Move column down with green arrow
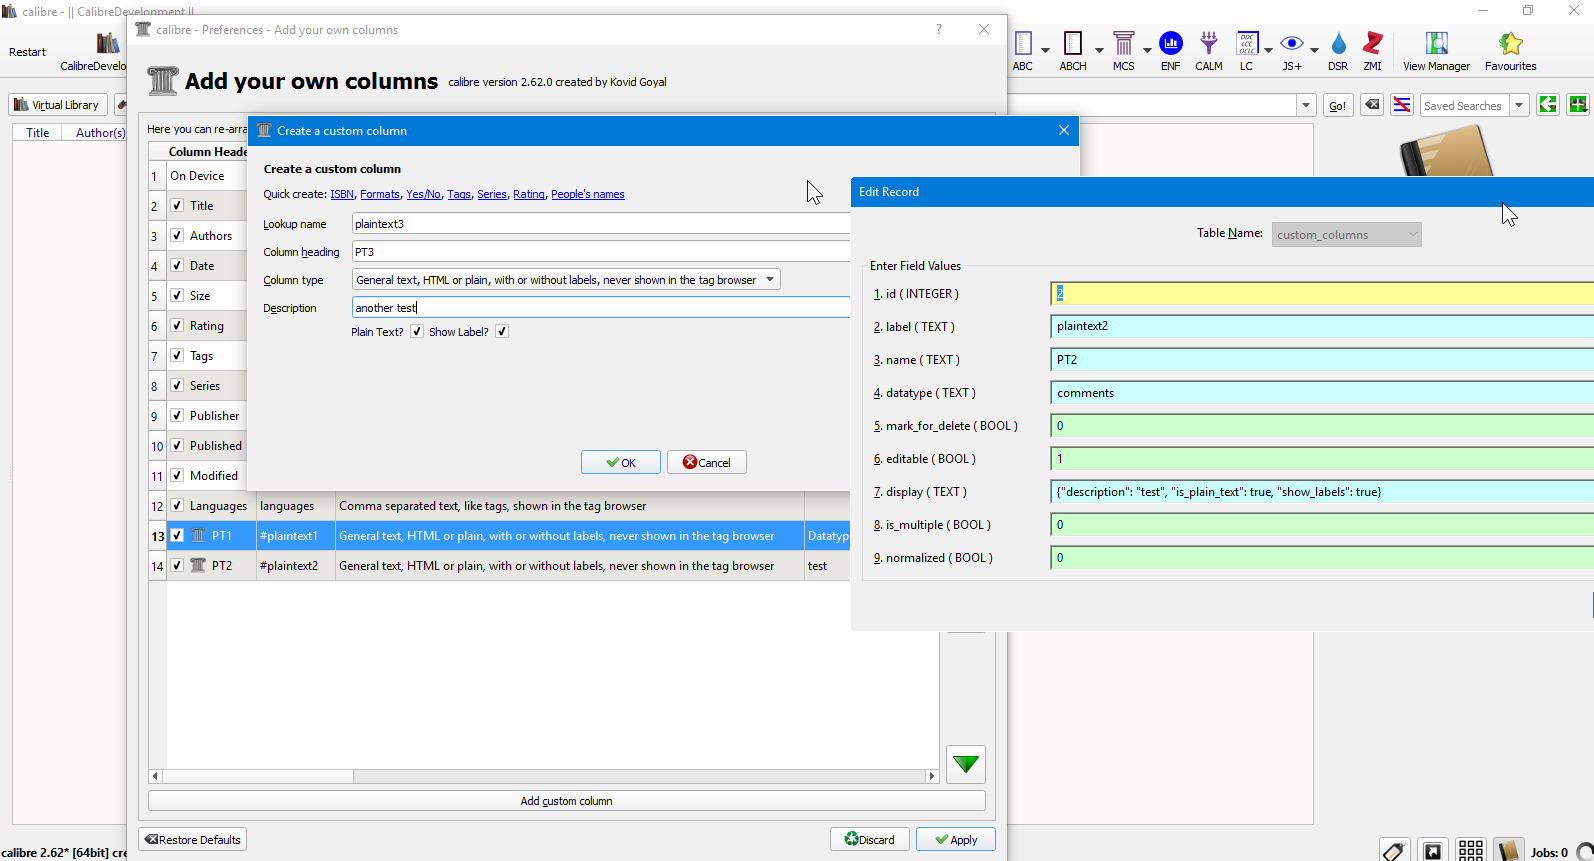The image size is (1594, 861). (966, 765)
